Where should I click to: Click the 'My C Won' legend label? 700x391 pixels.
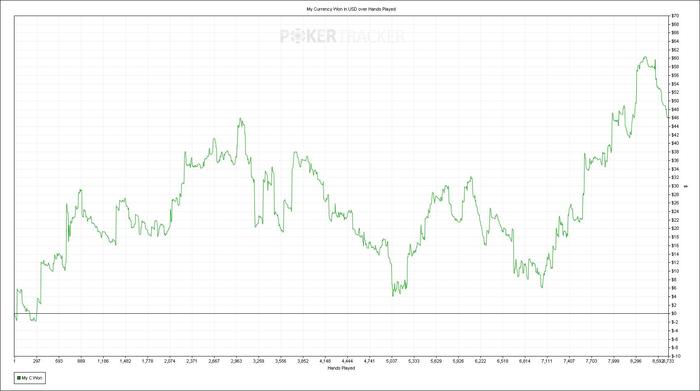pos(32,378)
